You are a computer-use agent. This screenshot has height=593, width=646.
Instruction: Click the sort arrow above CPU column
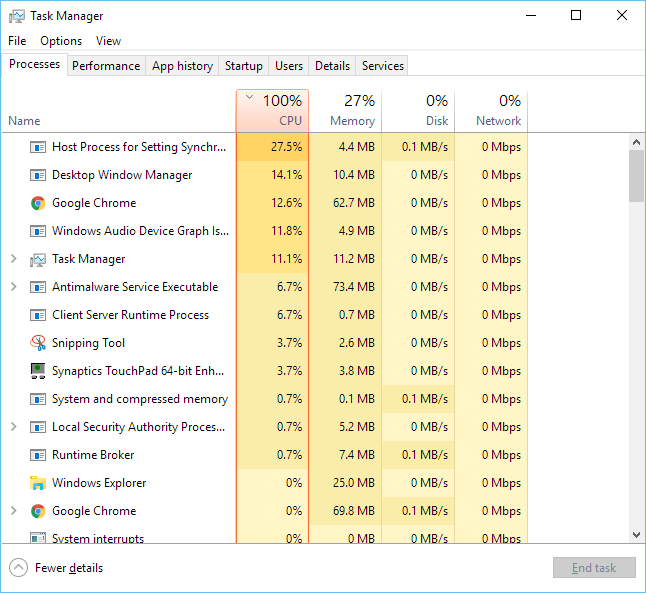click(249, 97)
